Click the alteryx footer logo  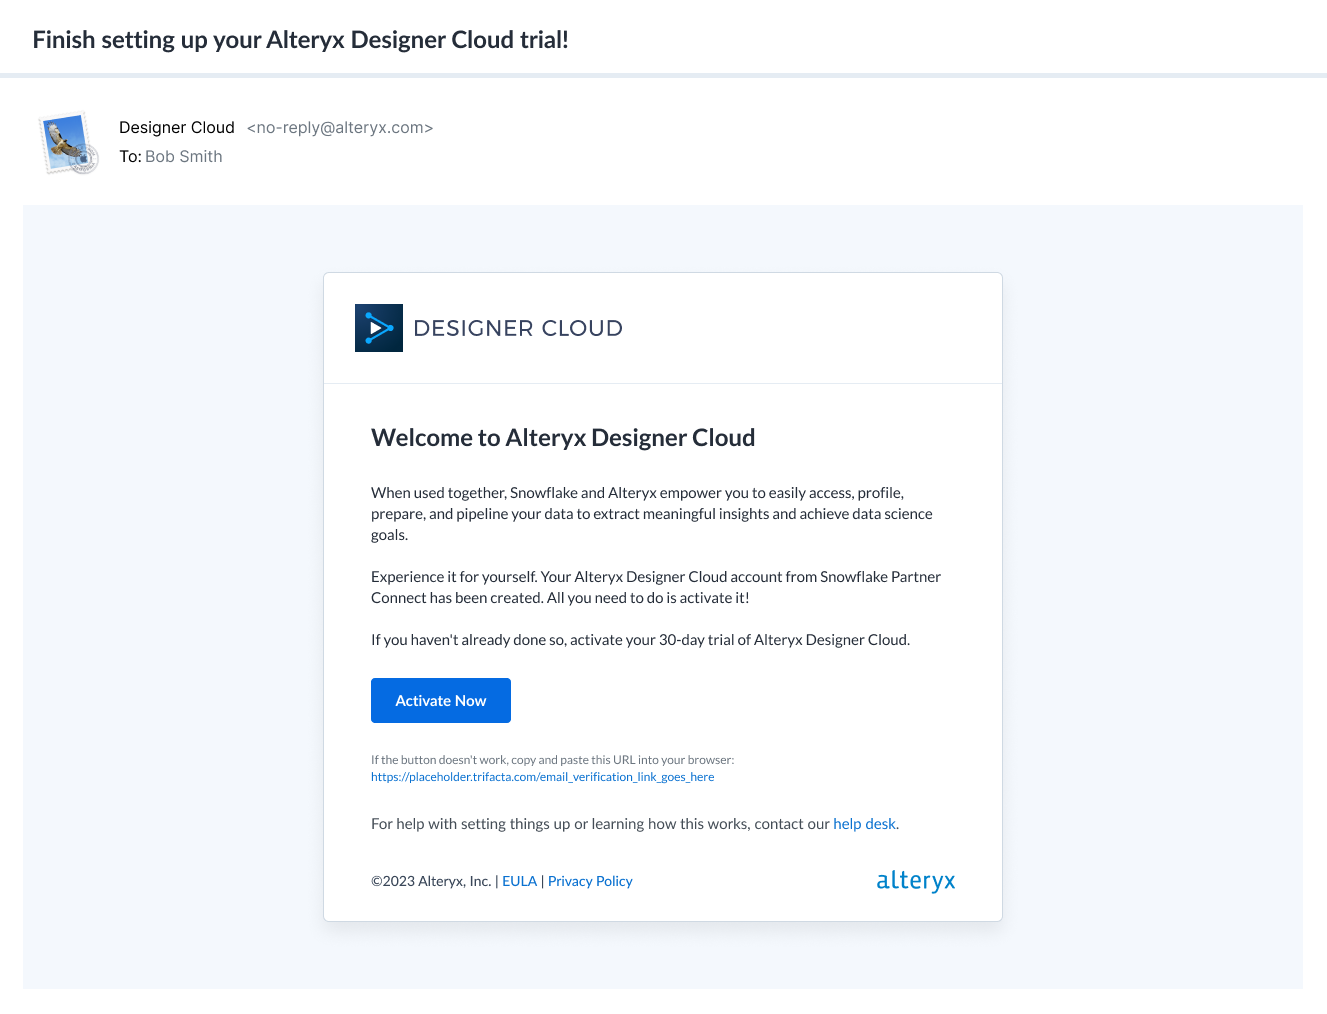(x=915, y=881)
